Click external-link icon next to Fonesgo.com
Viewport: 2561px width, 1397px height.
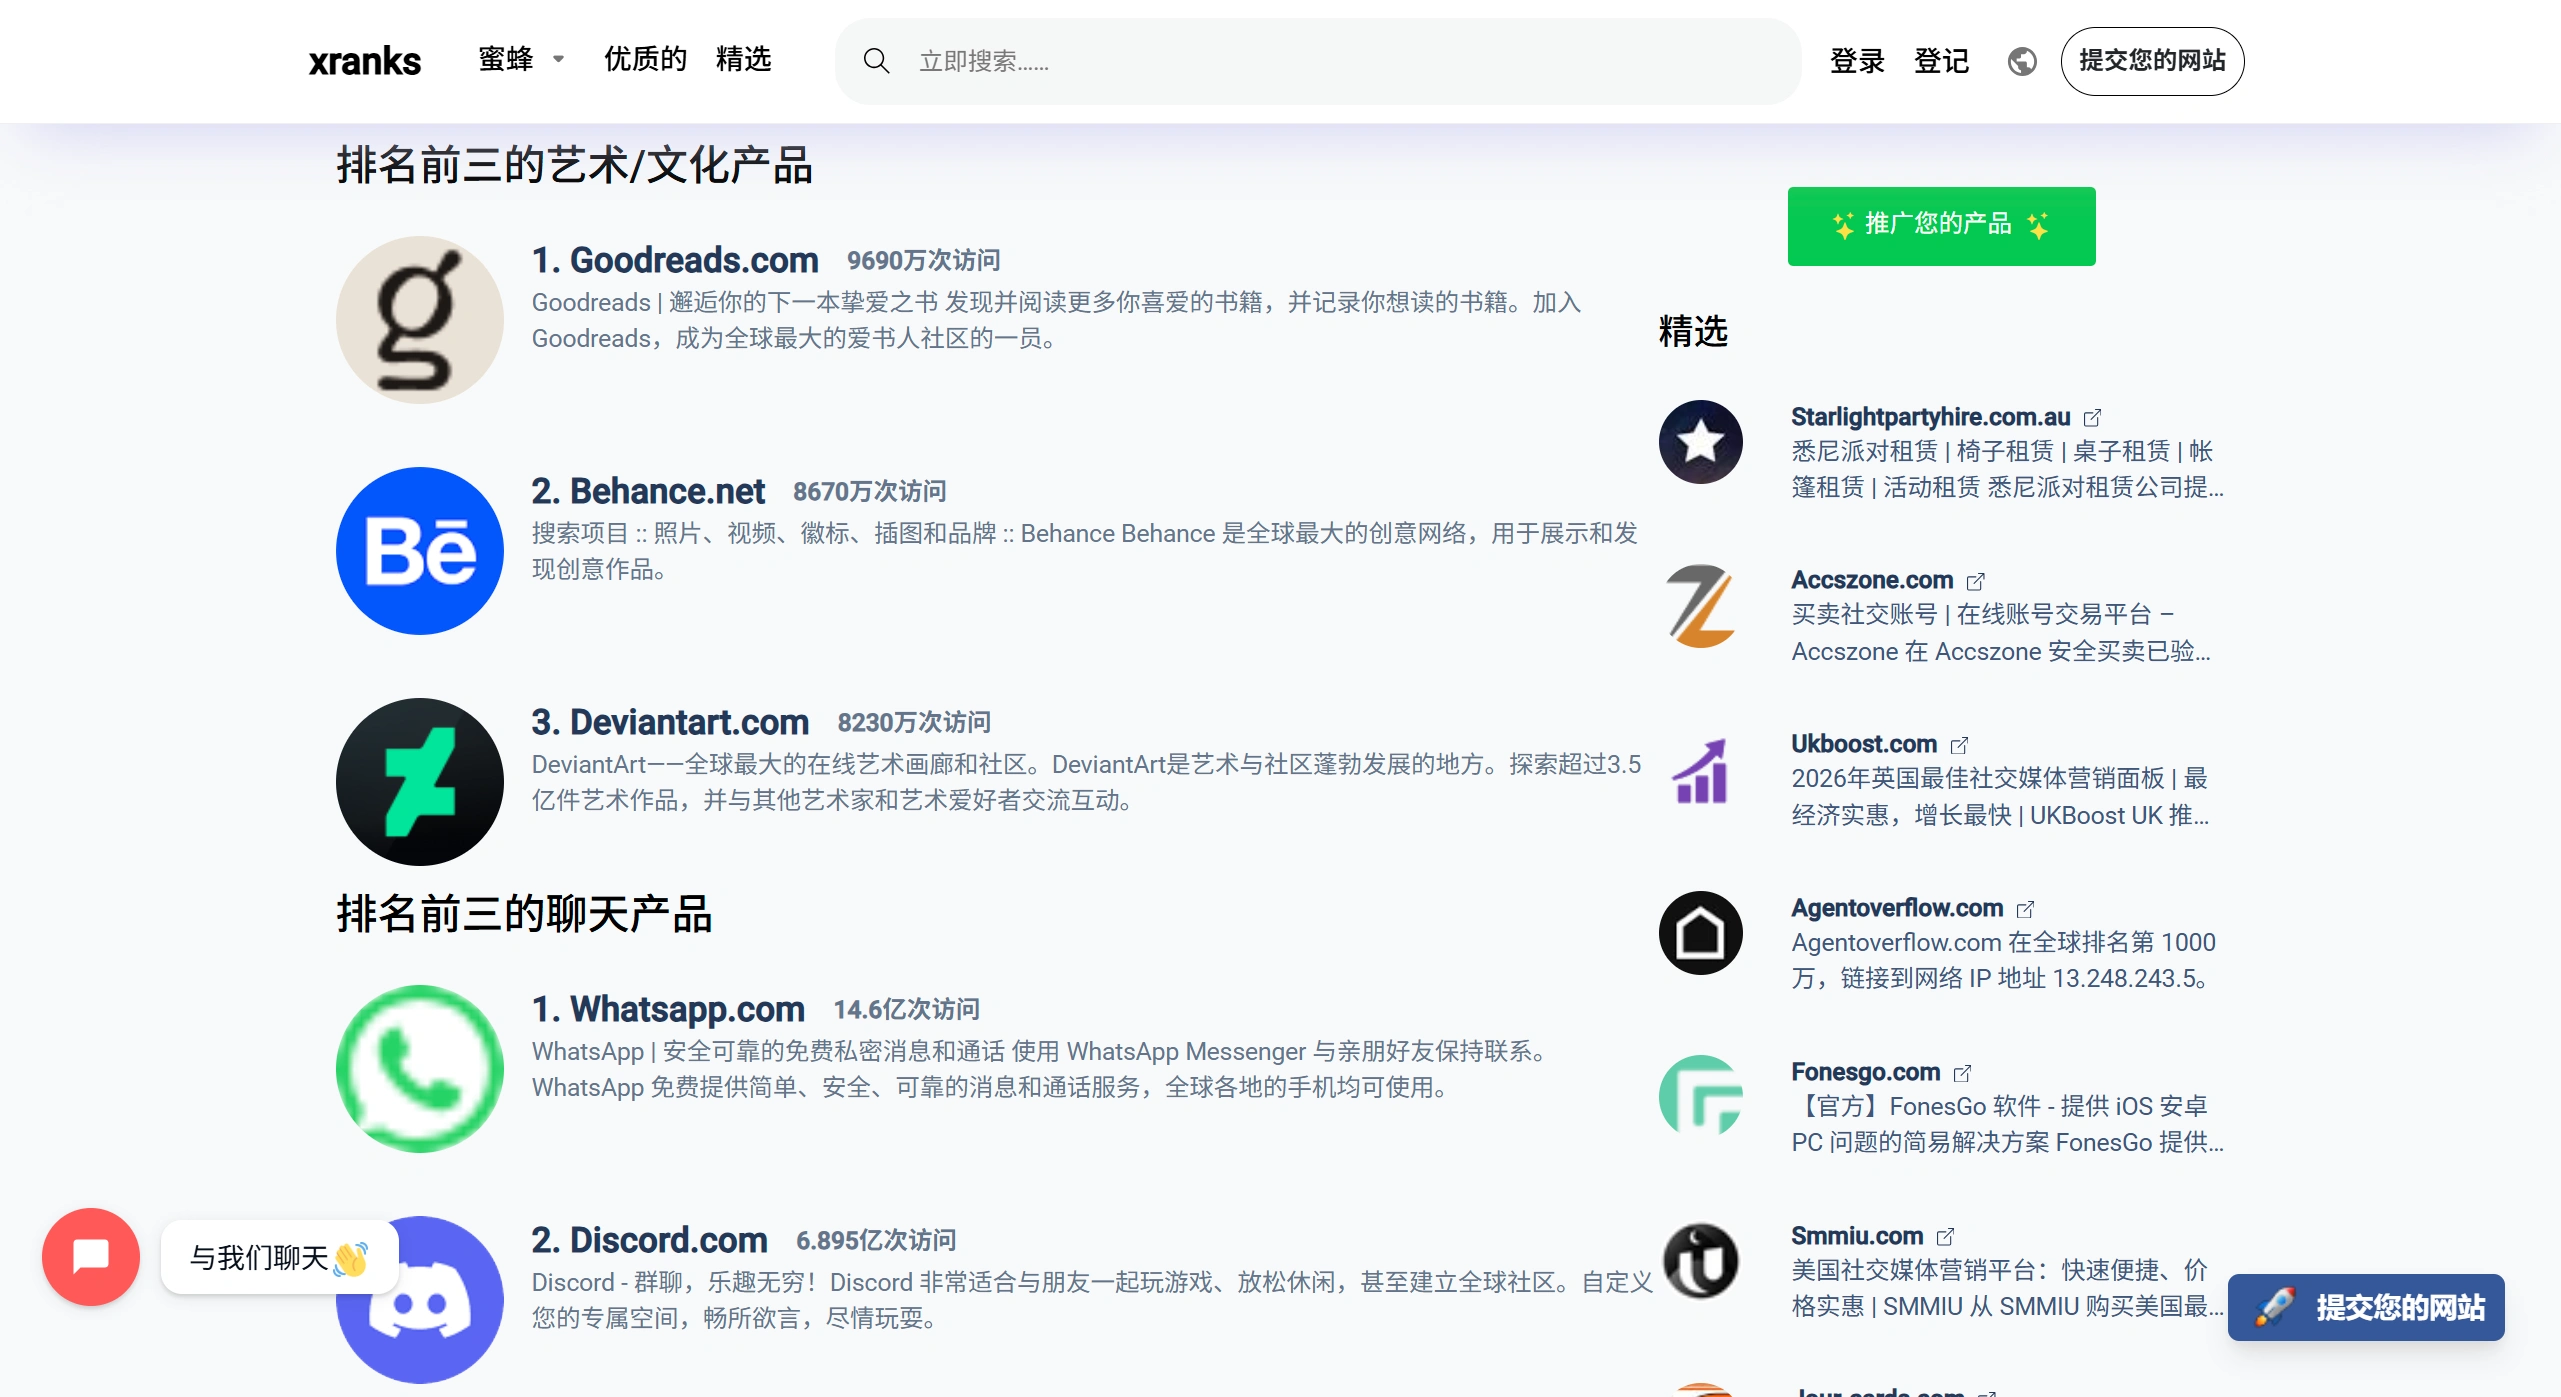(1962, 1073)
